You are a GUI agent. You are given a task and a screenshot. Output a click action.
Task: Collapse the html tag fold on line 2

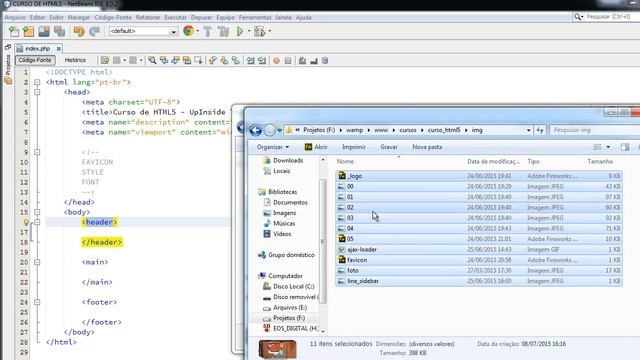37,82
